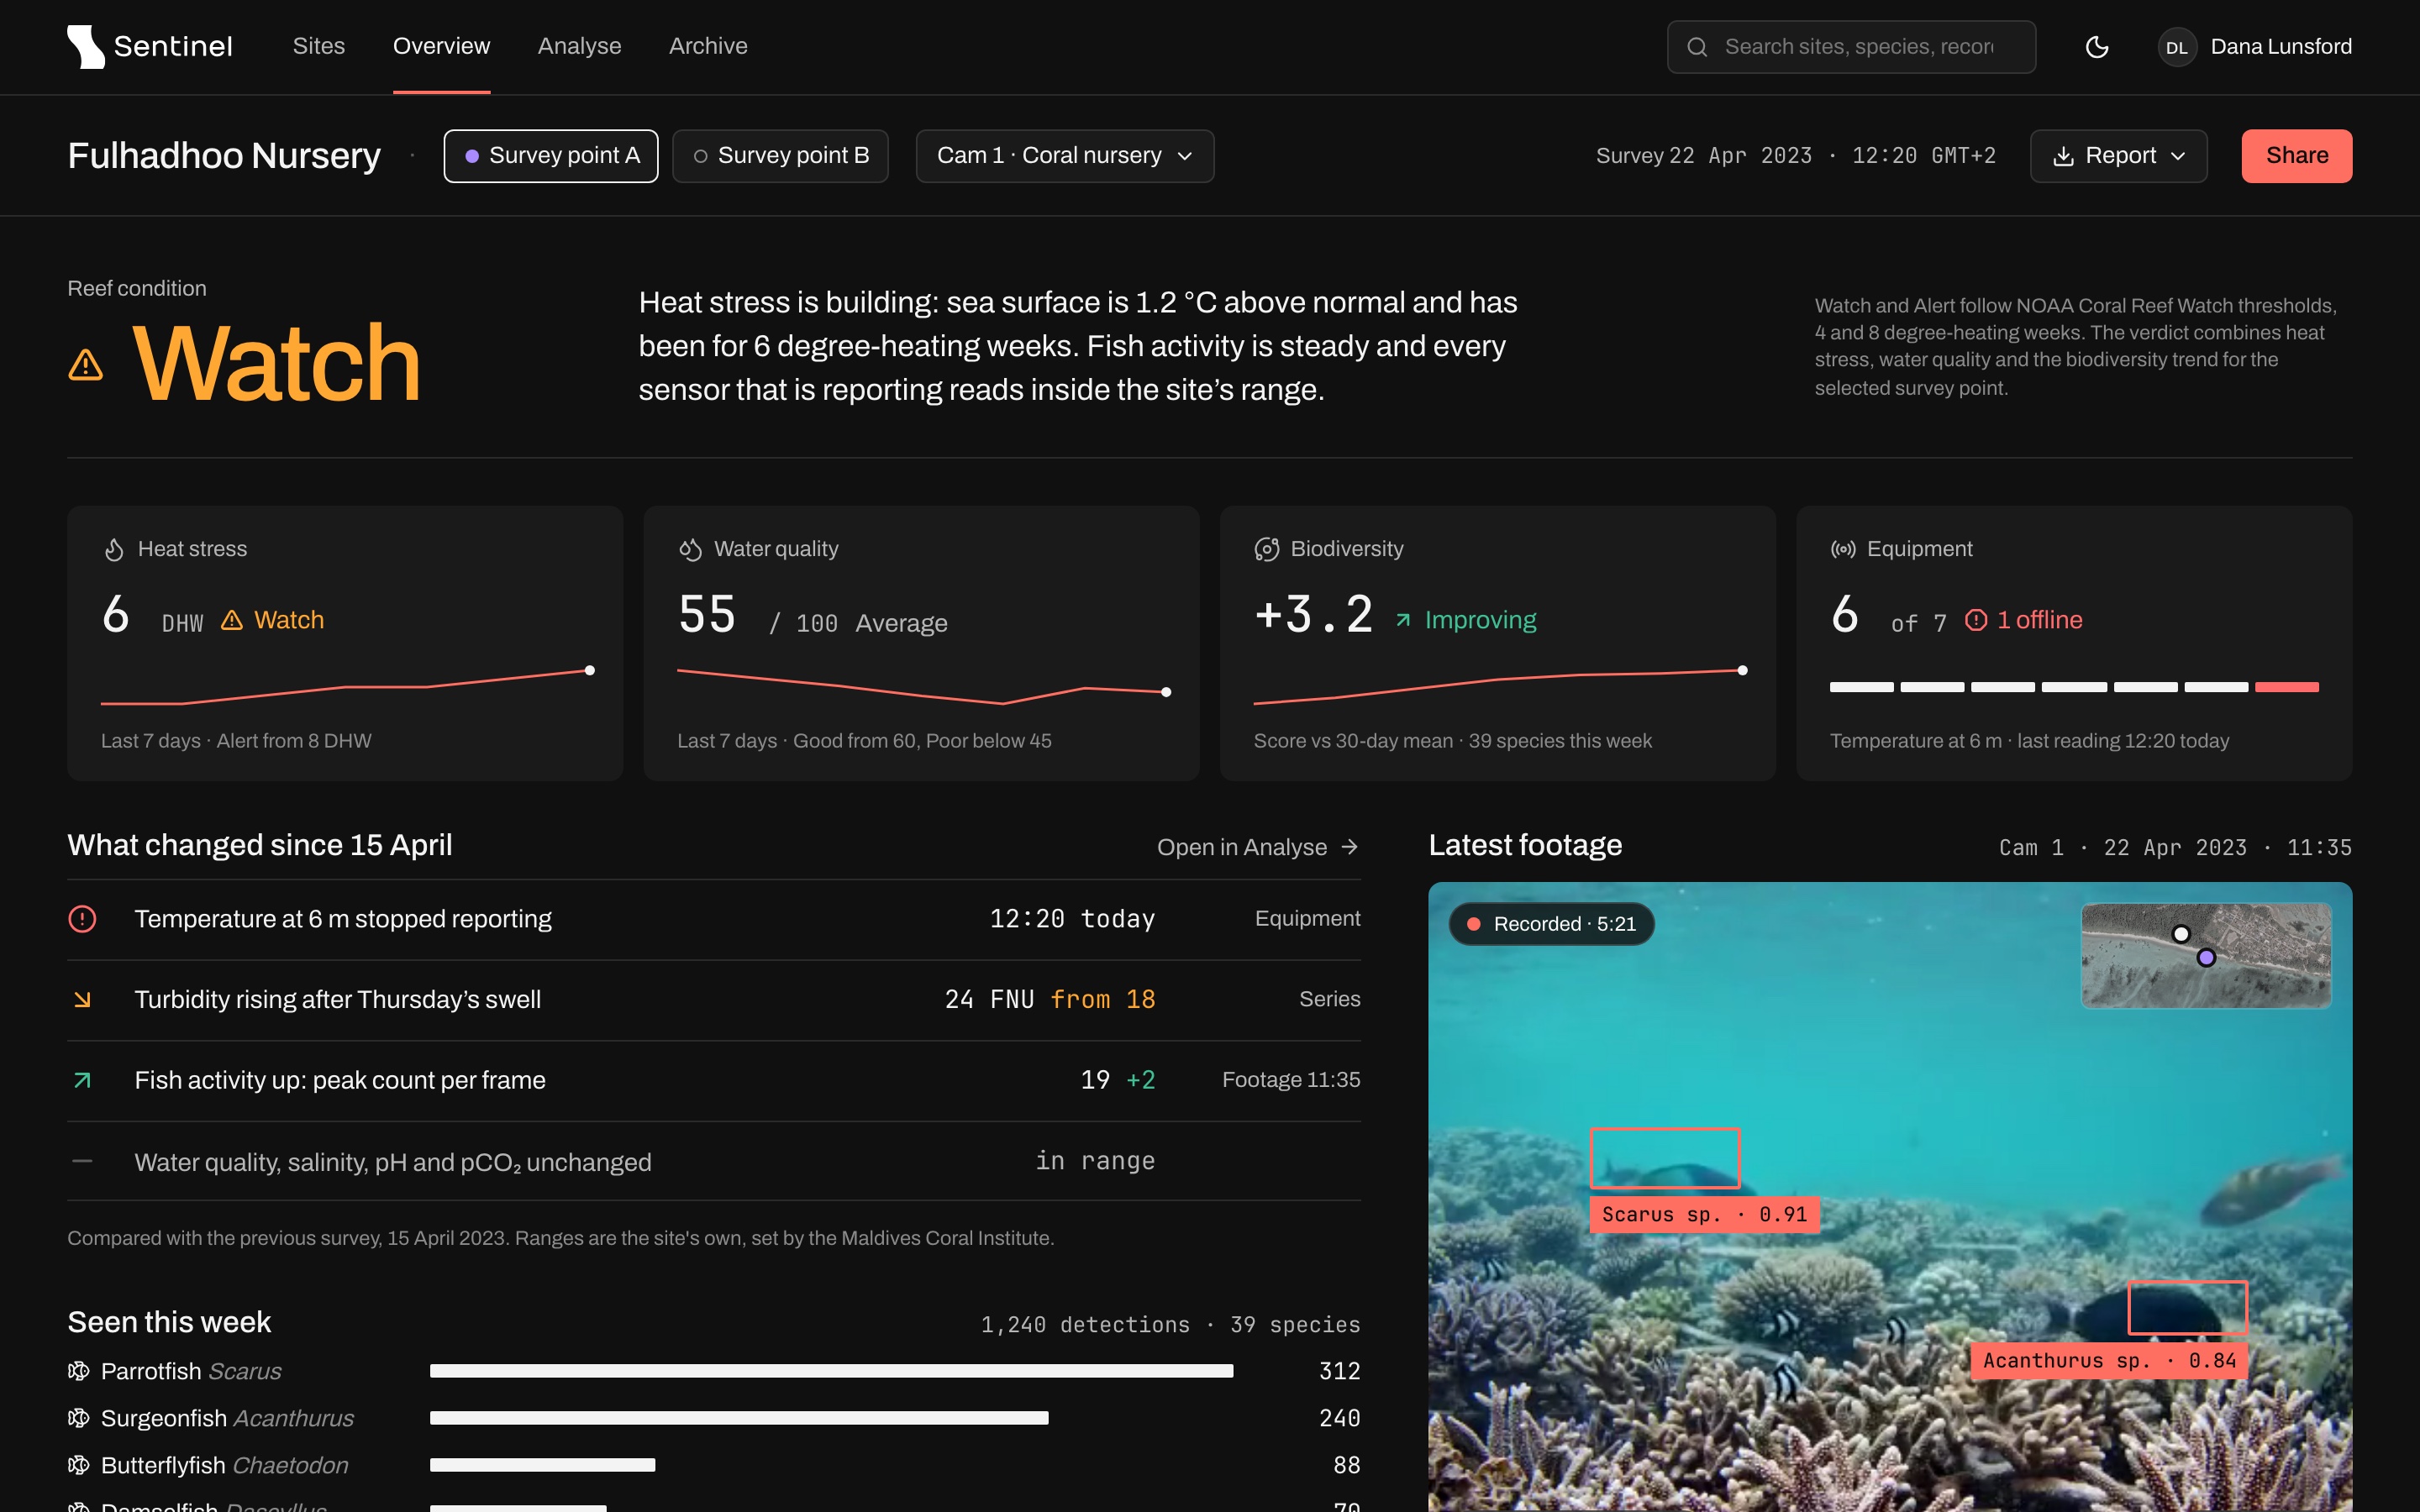Click the fish activity up-arrow icon
This screenshot has width=2420, height=1512.
(82, 1080)
